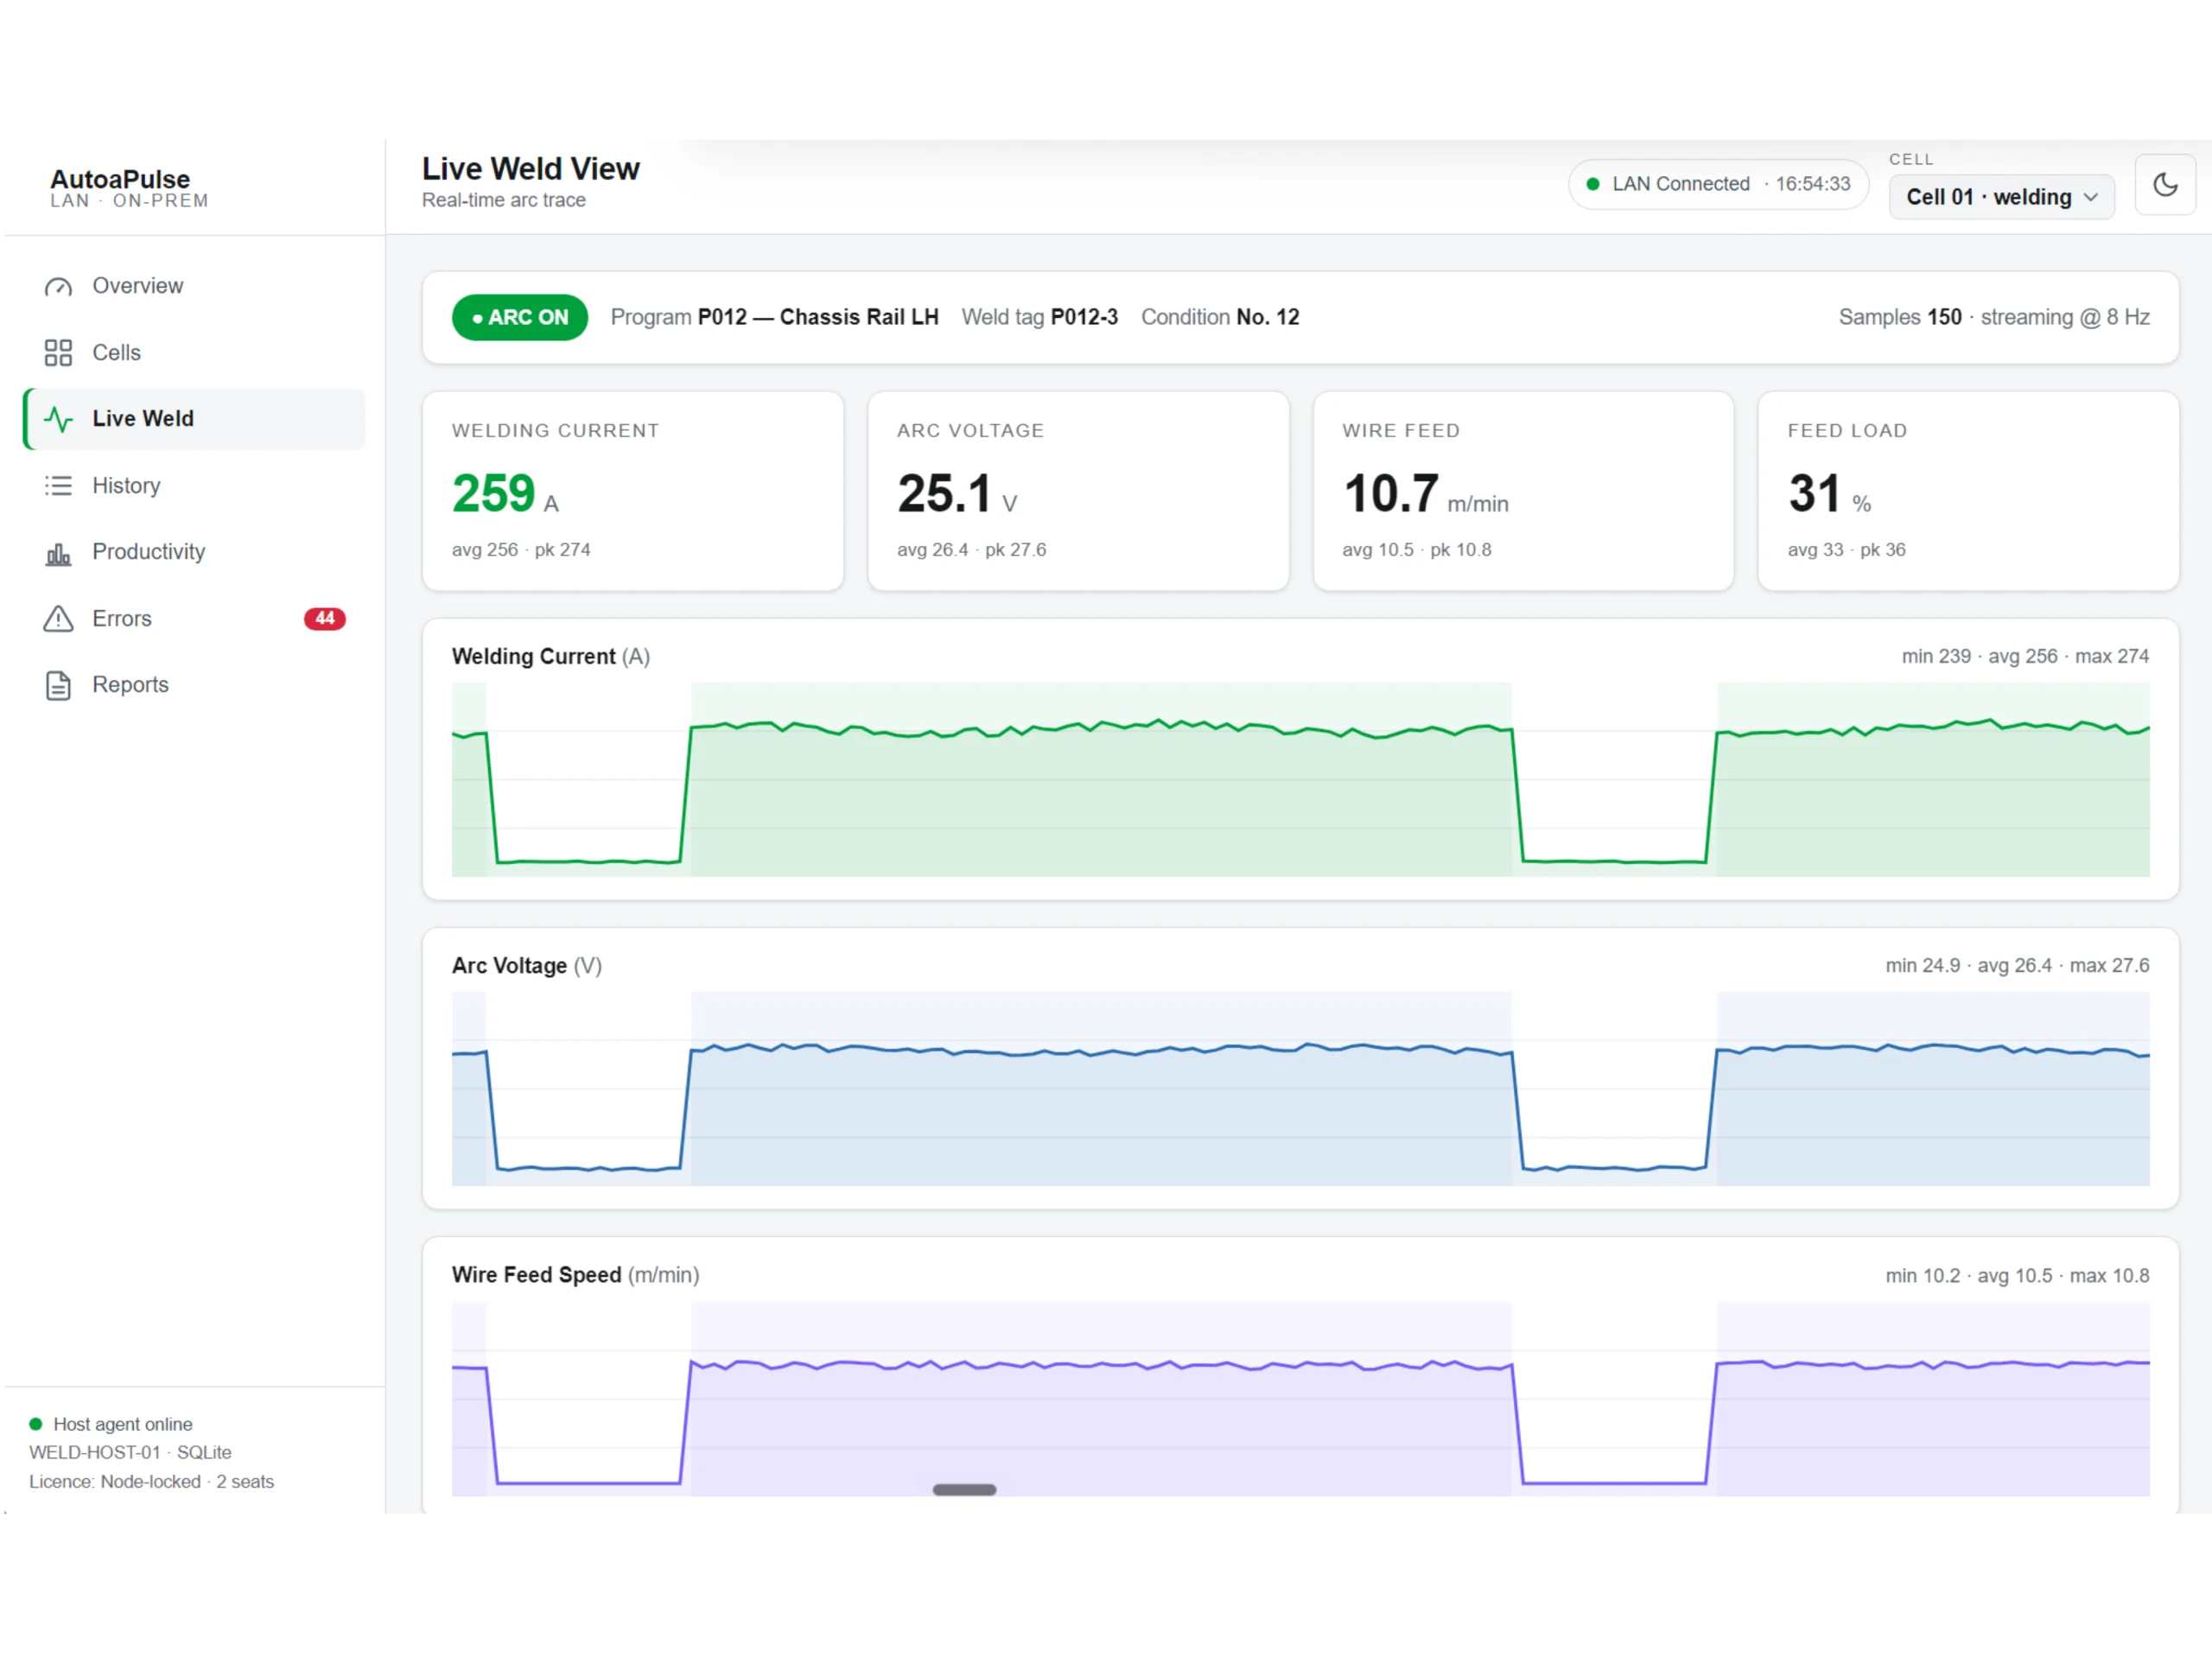Select the Welding Current value card

tap(633, 491)
